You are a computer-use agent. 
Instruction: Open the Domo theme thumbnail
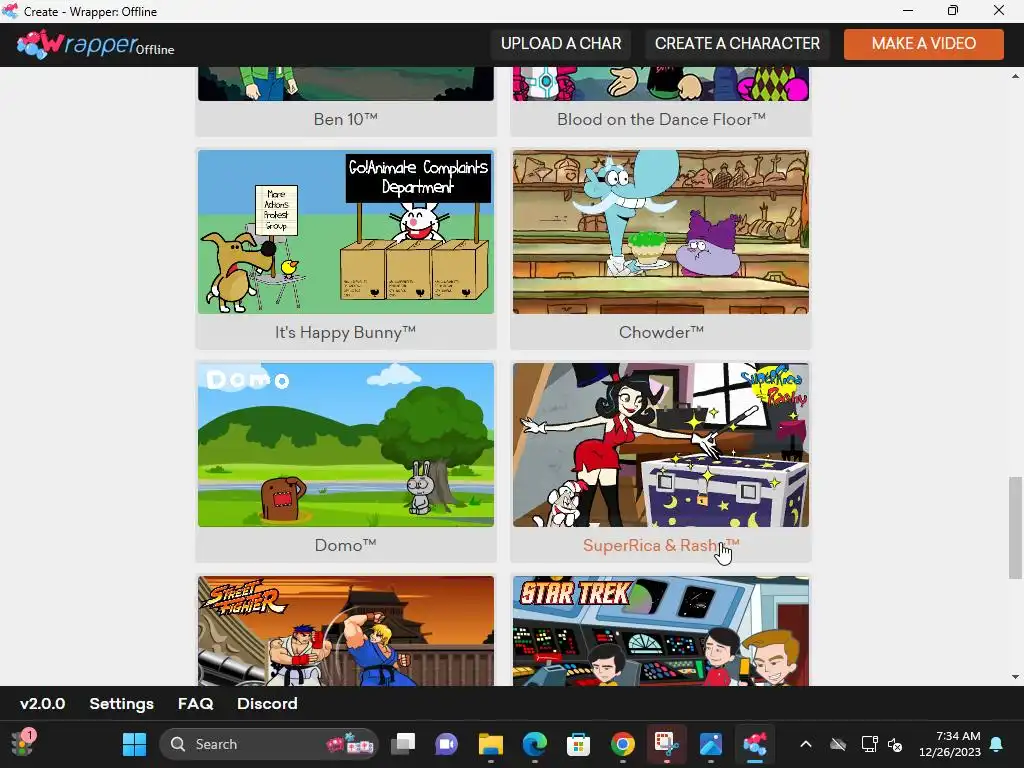pyautogui.click(x=346, y=445)
